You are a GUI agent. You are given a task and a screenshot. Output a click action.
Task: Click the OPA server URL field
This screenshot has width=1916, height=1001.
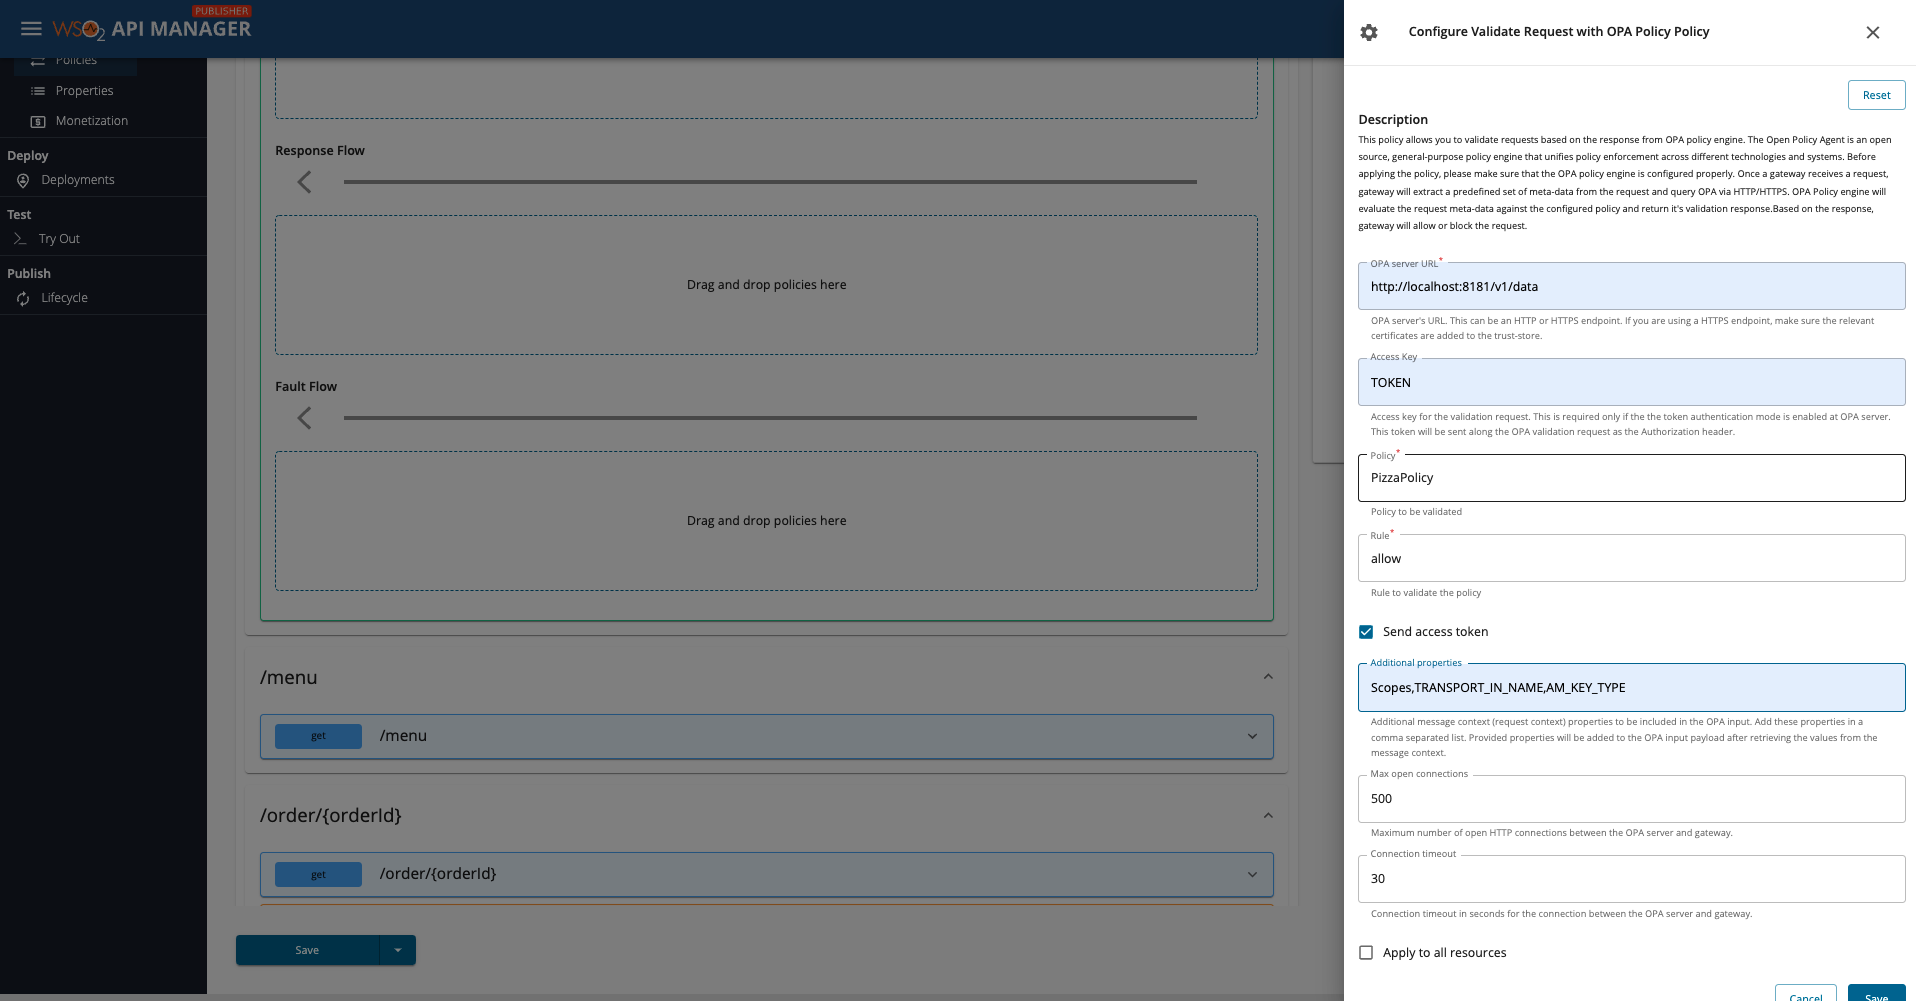pyautogui.click(x=1630, y=287)
